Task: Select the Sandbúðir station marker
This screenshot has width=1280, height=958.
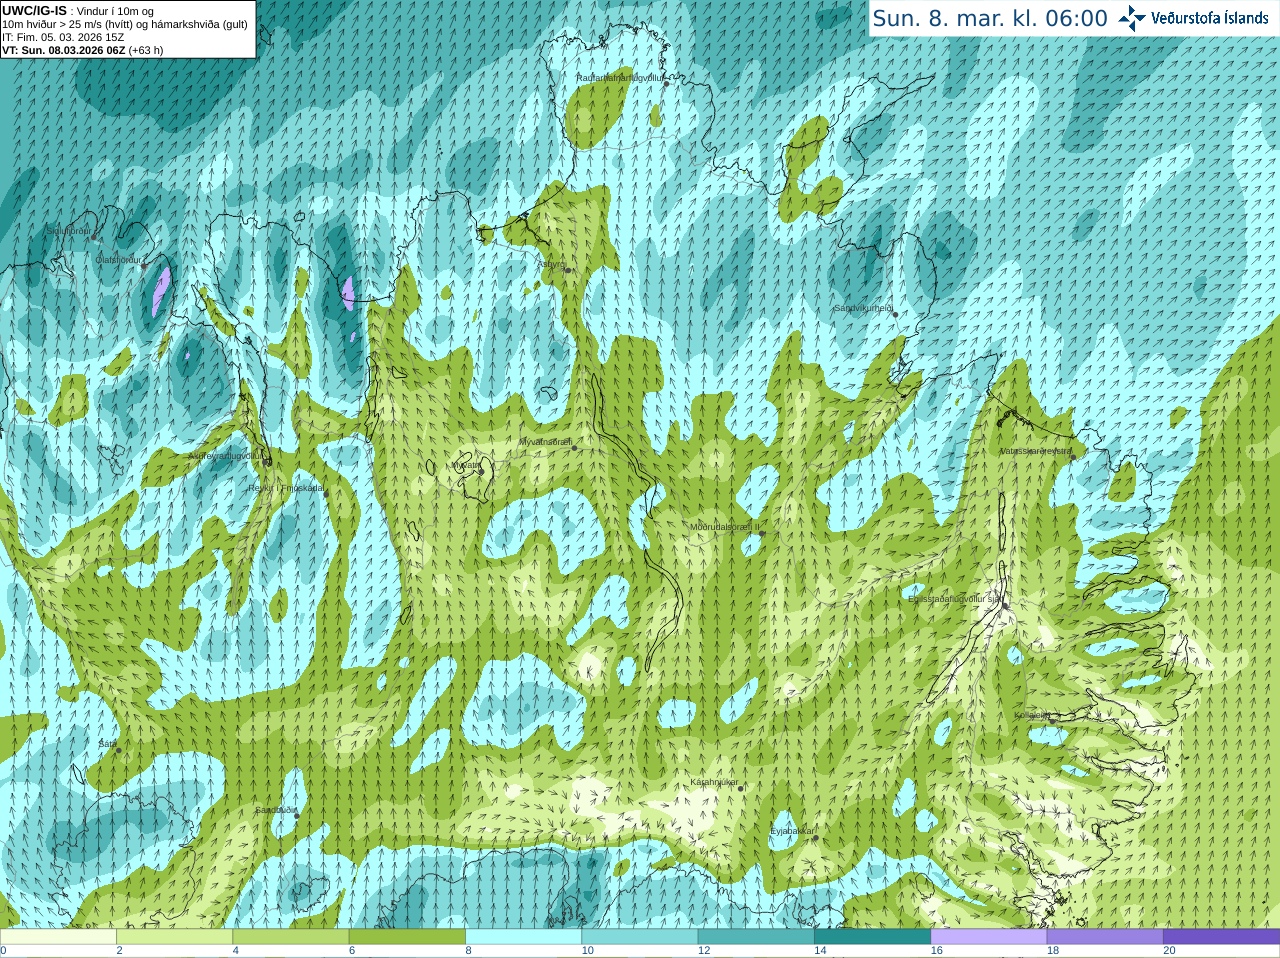Action: [x=296, y=816]
